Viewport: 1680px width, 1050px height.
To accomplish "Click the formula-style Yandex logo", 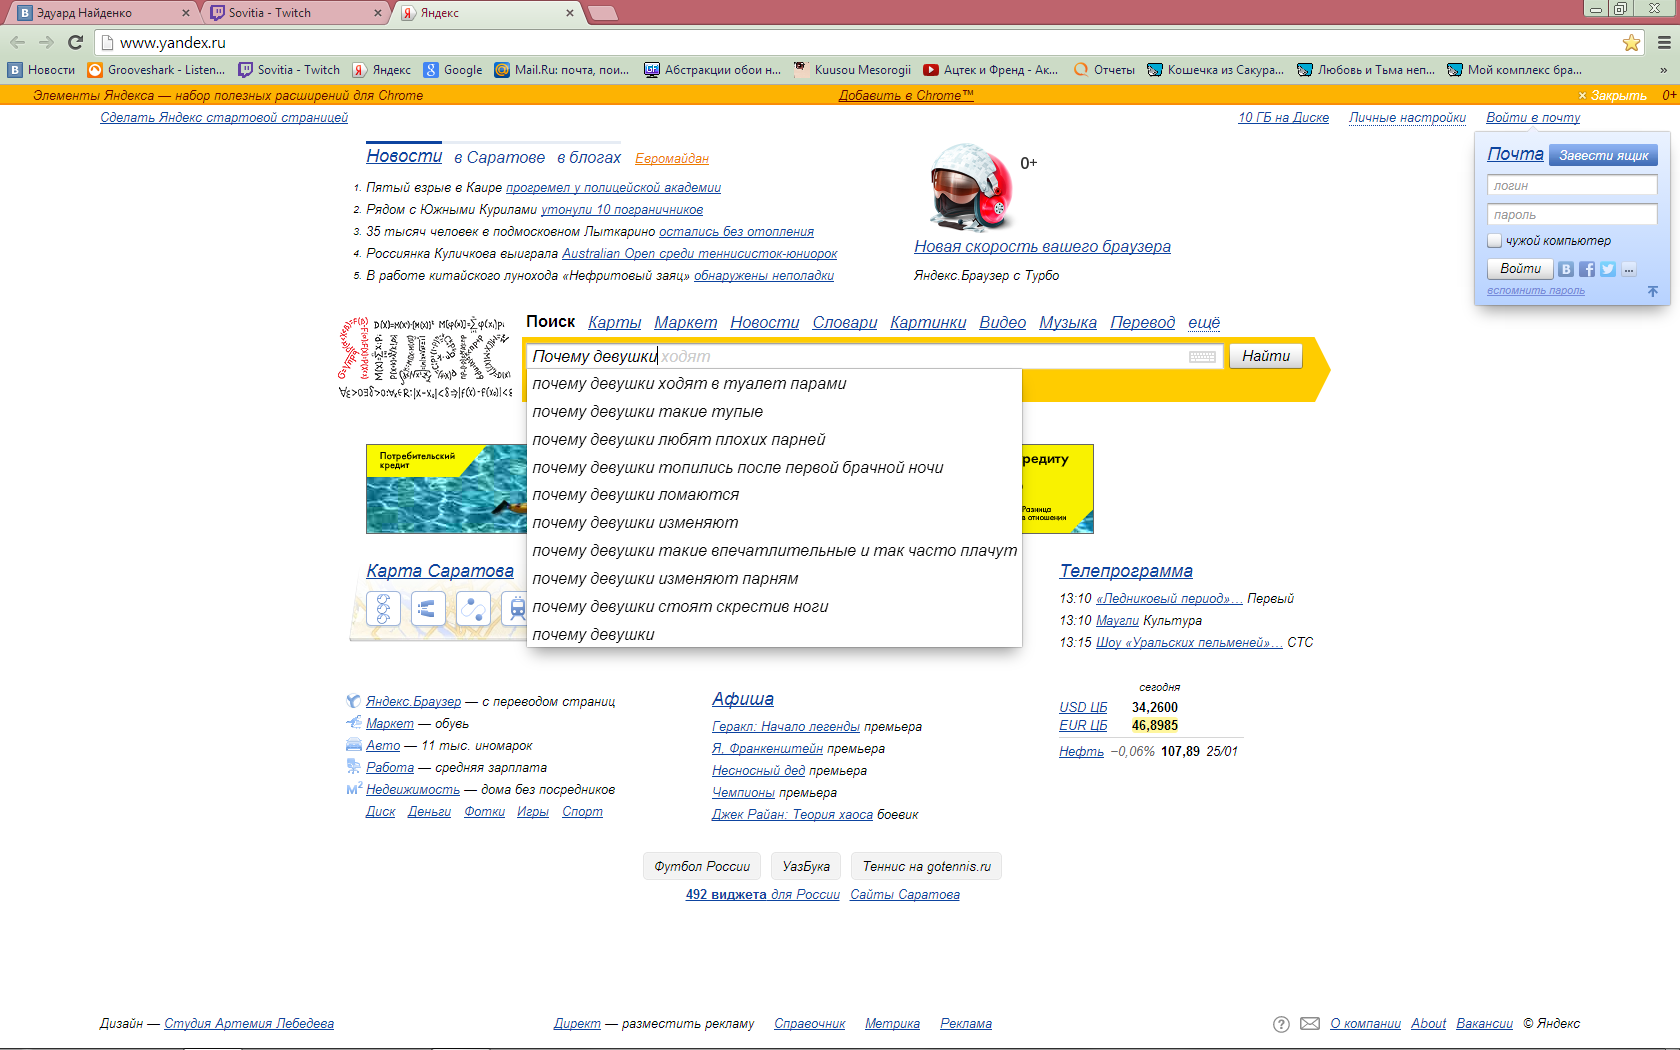I will coord(426,358).
